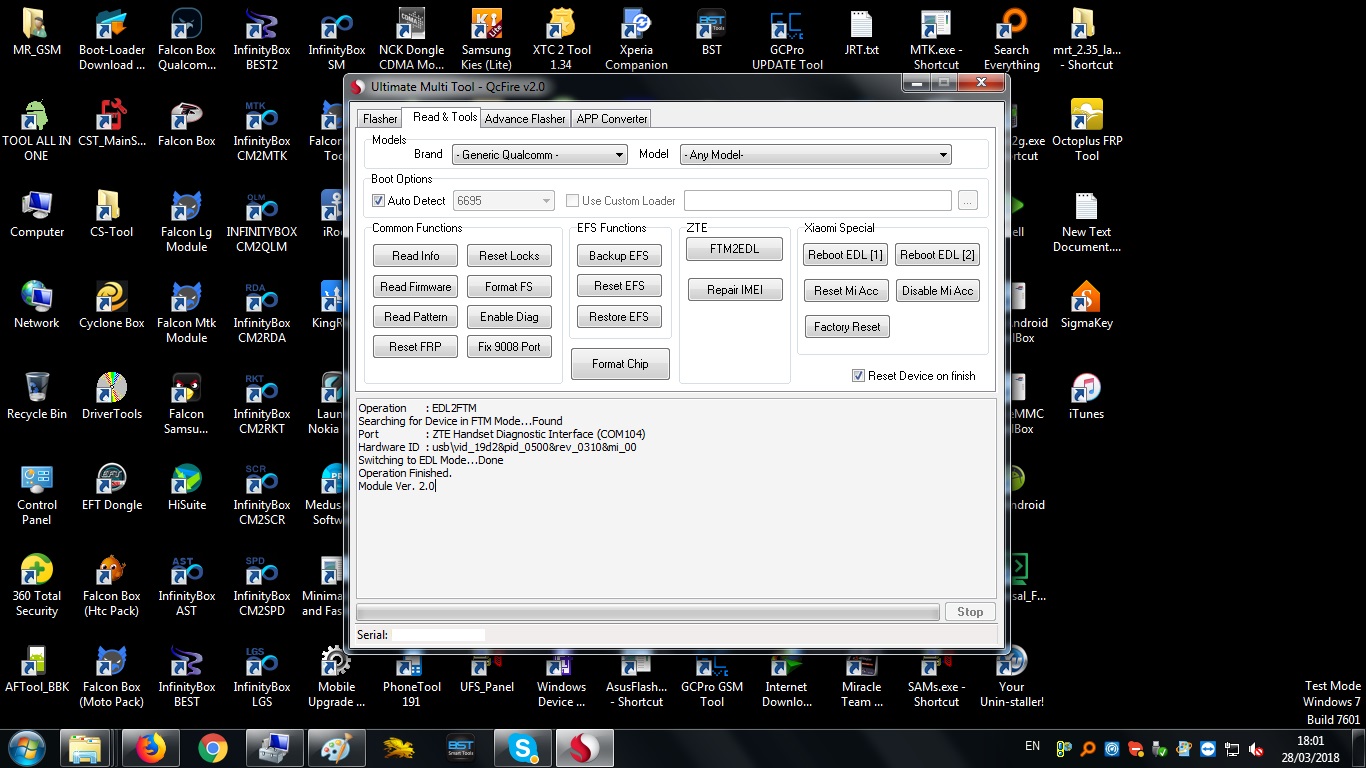
Task: Click the Reset Locks button
Action: pos(509,256)
